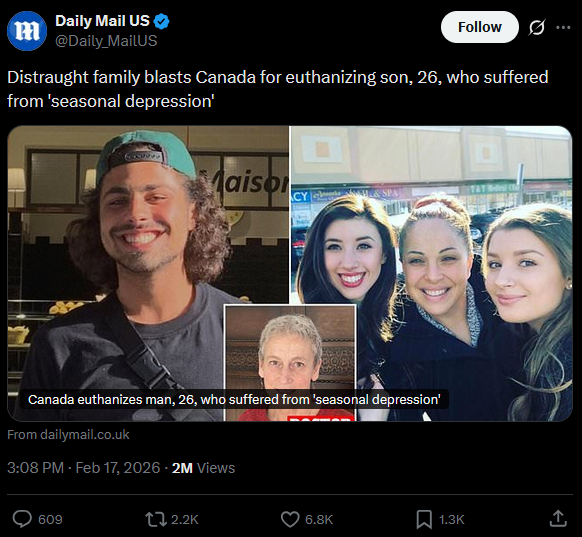Open the three-dot more options menu
This screenshot has width=582, height=537.
(x=563, y=27)
